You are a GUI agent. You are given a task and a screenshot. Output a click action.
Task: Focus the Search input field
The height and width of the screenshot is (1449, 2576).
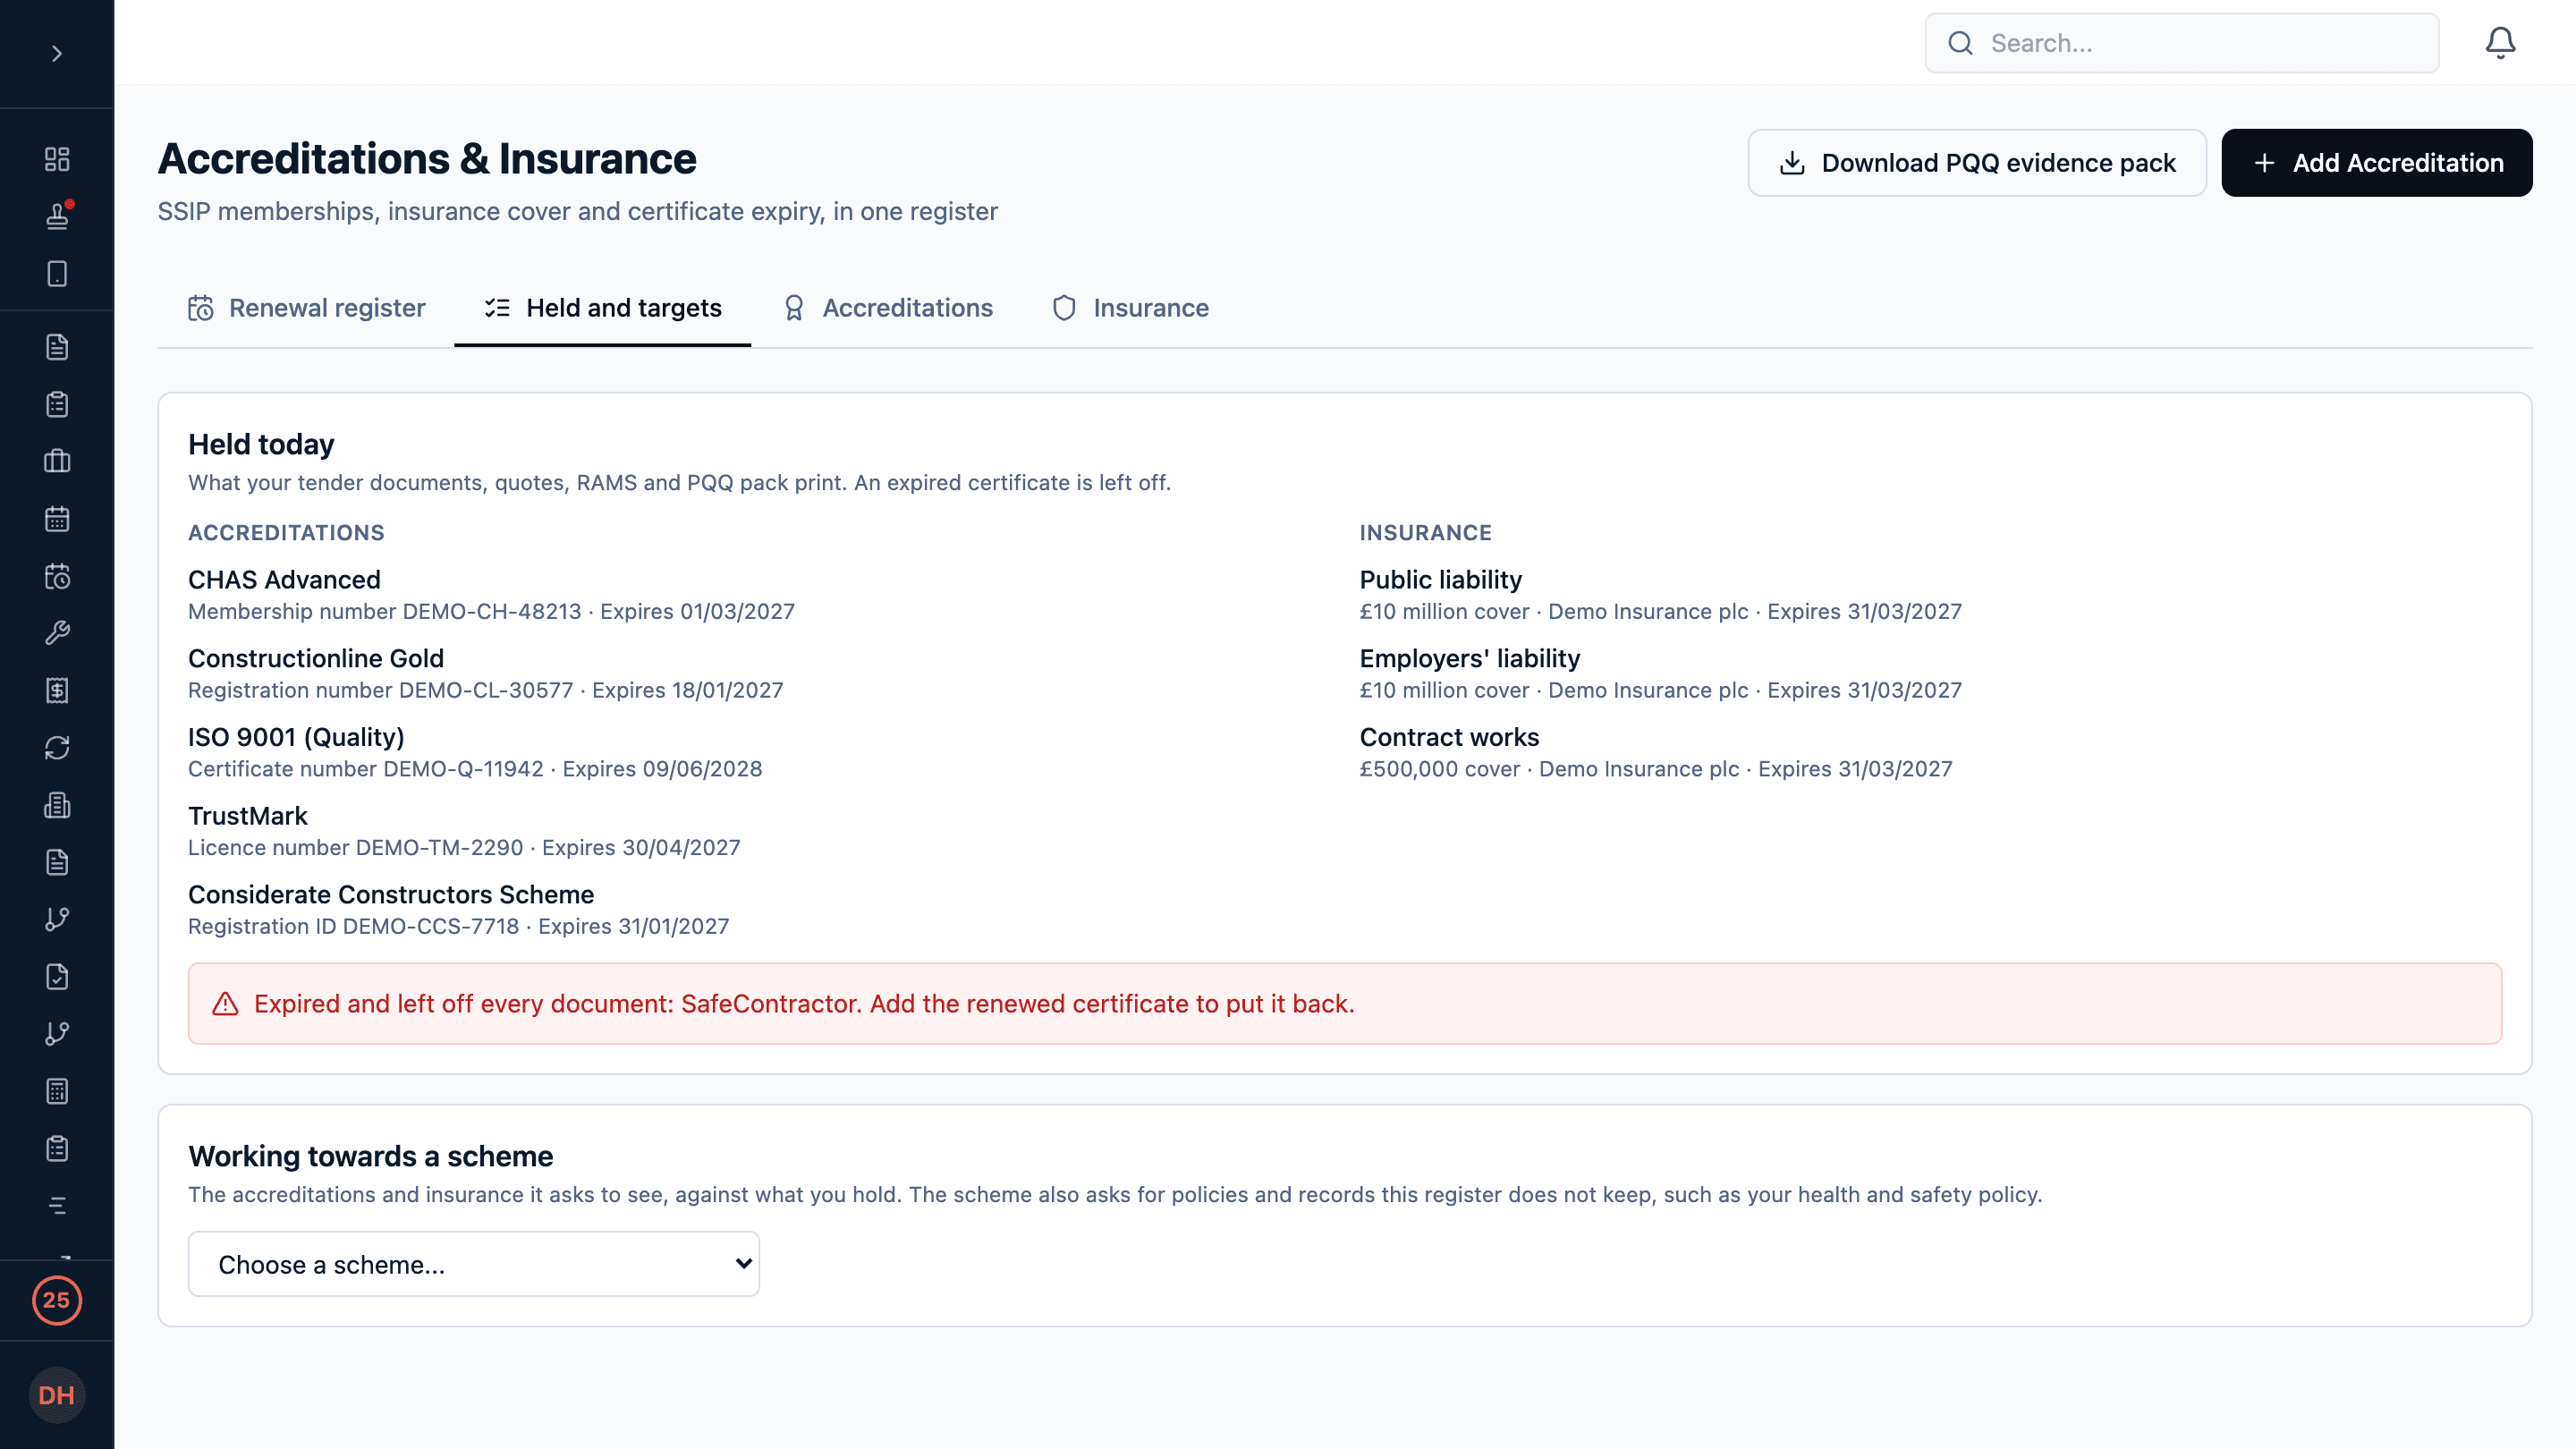pyautogui.click(x=2182, y=43)
